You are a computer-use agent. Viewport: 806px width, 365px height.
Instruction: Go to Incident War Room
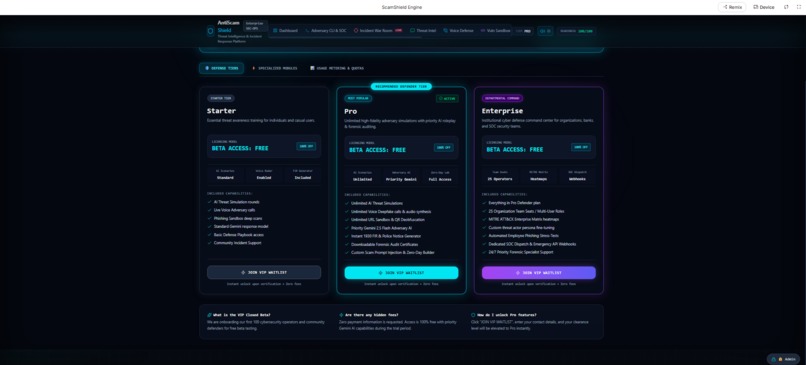[x=378, y=30]
